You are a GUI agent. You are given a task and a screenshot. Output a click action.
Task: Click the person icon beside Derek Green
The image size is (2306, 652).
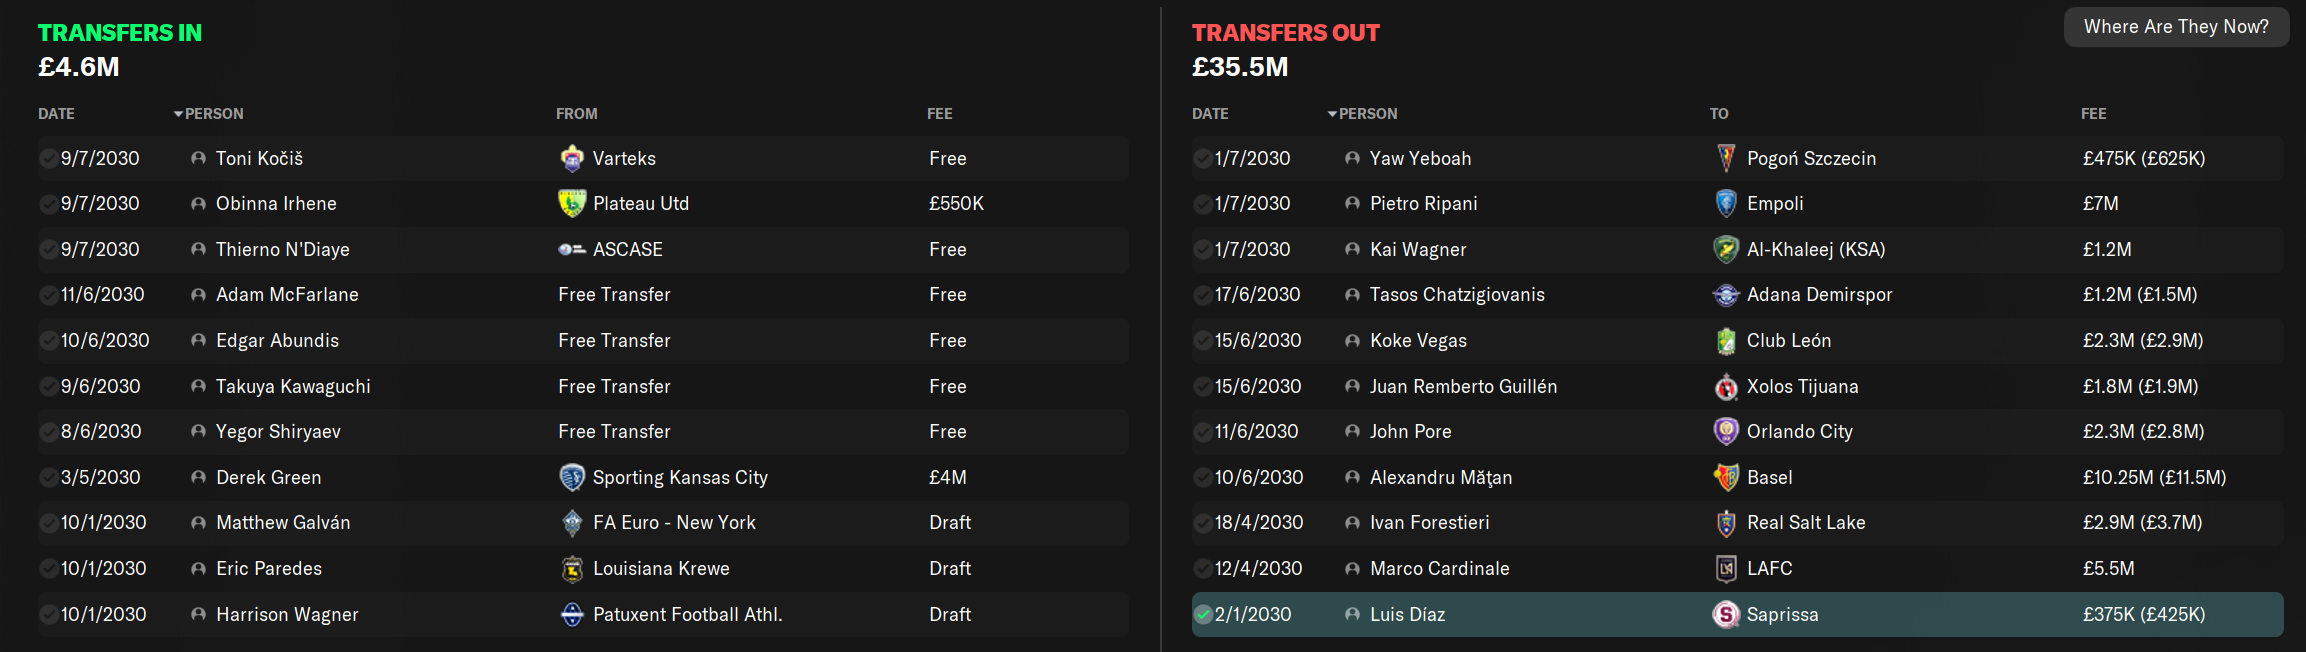[x=198, y=477]
